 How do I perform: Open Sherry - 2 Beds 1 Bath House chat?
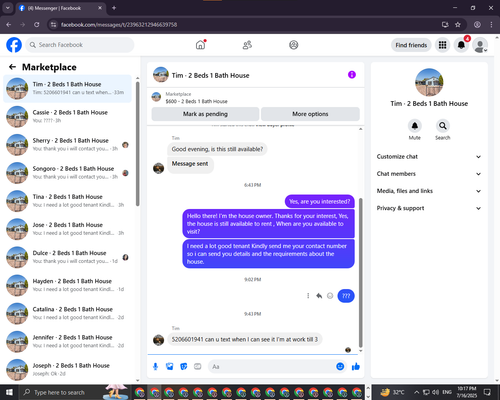click(67, 145)
